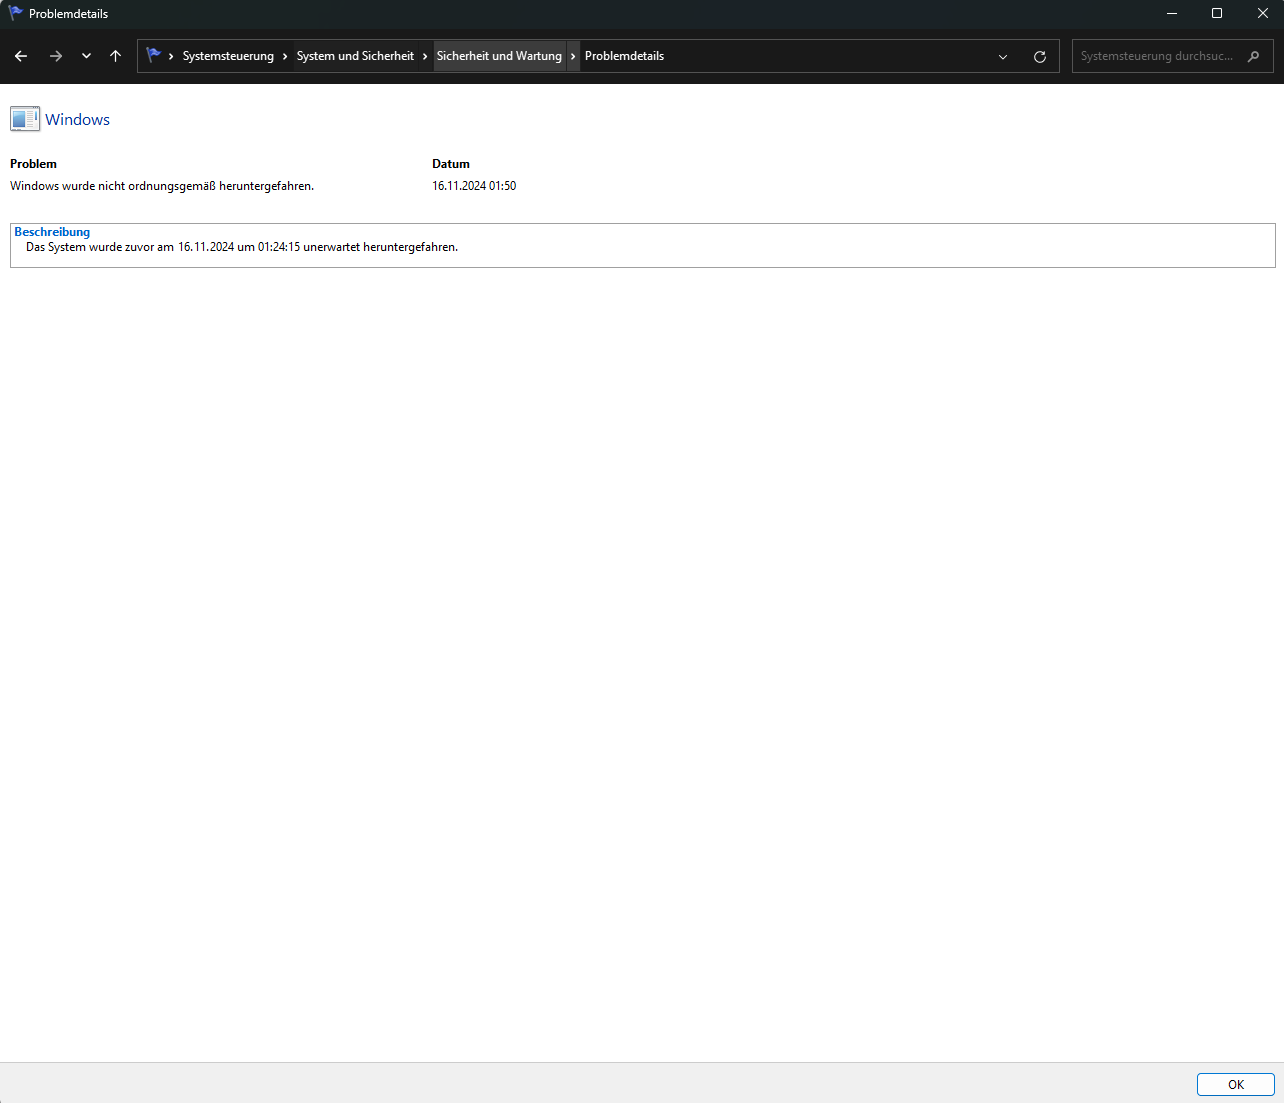The height and width of the screenshot is (1103, 1284).
Task: Select the text 'Windows wurde nicht ordnungsgemäß heruntergefahren.'
Action: [162, 186]
